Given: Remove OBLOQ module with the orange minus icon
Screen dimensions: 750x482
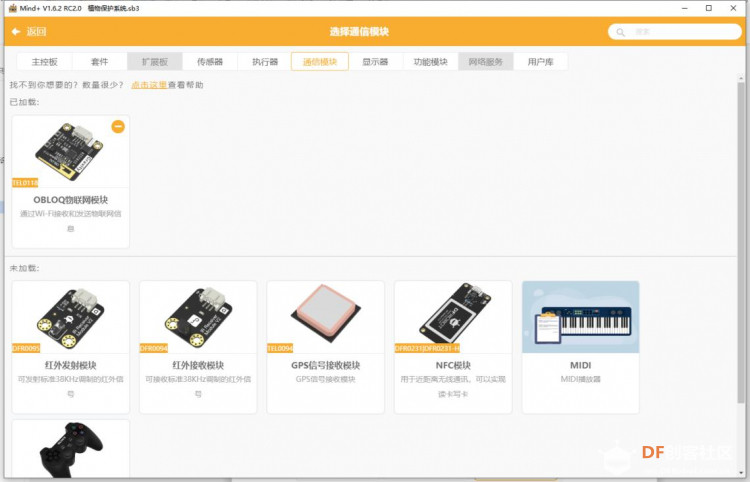Looking at the screenshot, I should pyautogui.click(x=118, y=126).
